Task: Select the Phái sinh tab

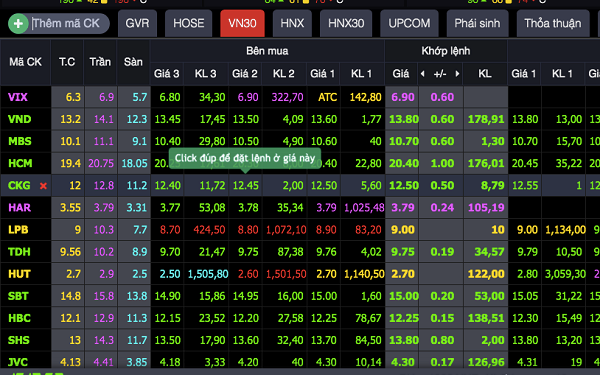Action: tap(477, 23)
